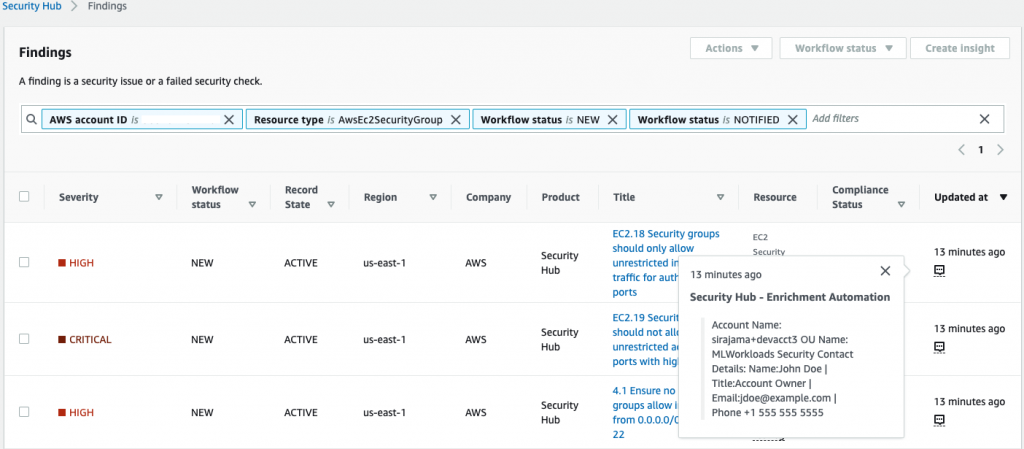Sort by the Updated at column
The image size is (1024, 449).
point(1003,197)
